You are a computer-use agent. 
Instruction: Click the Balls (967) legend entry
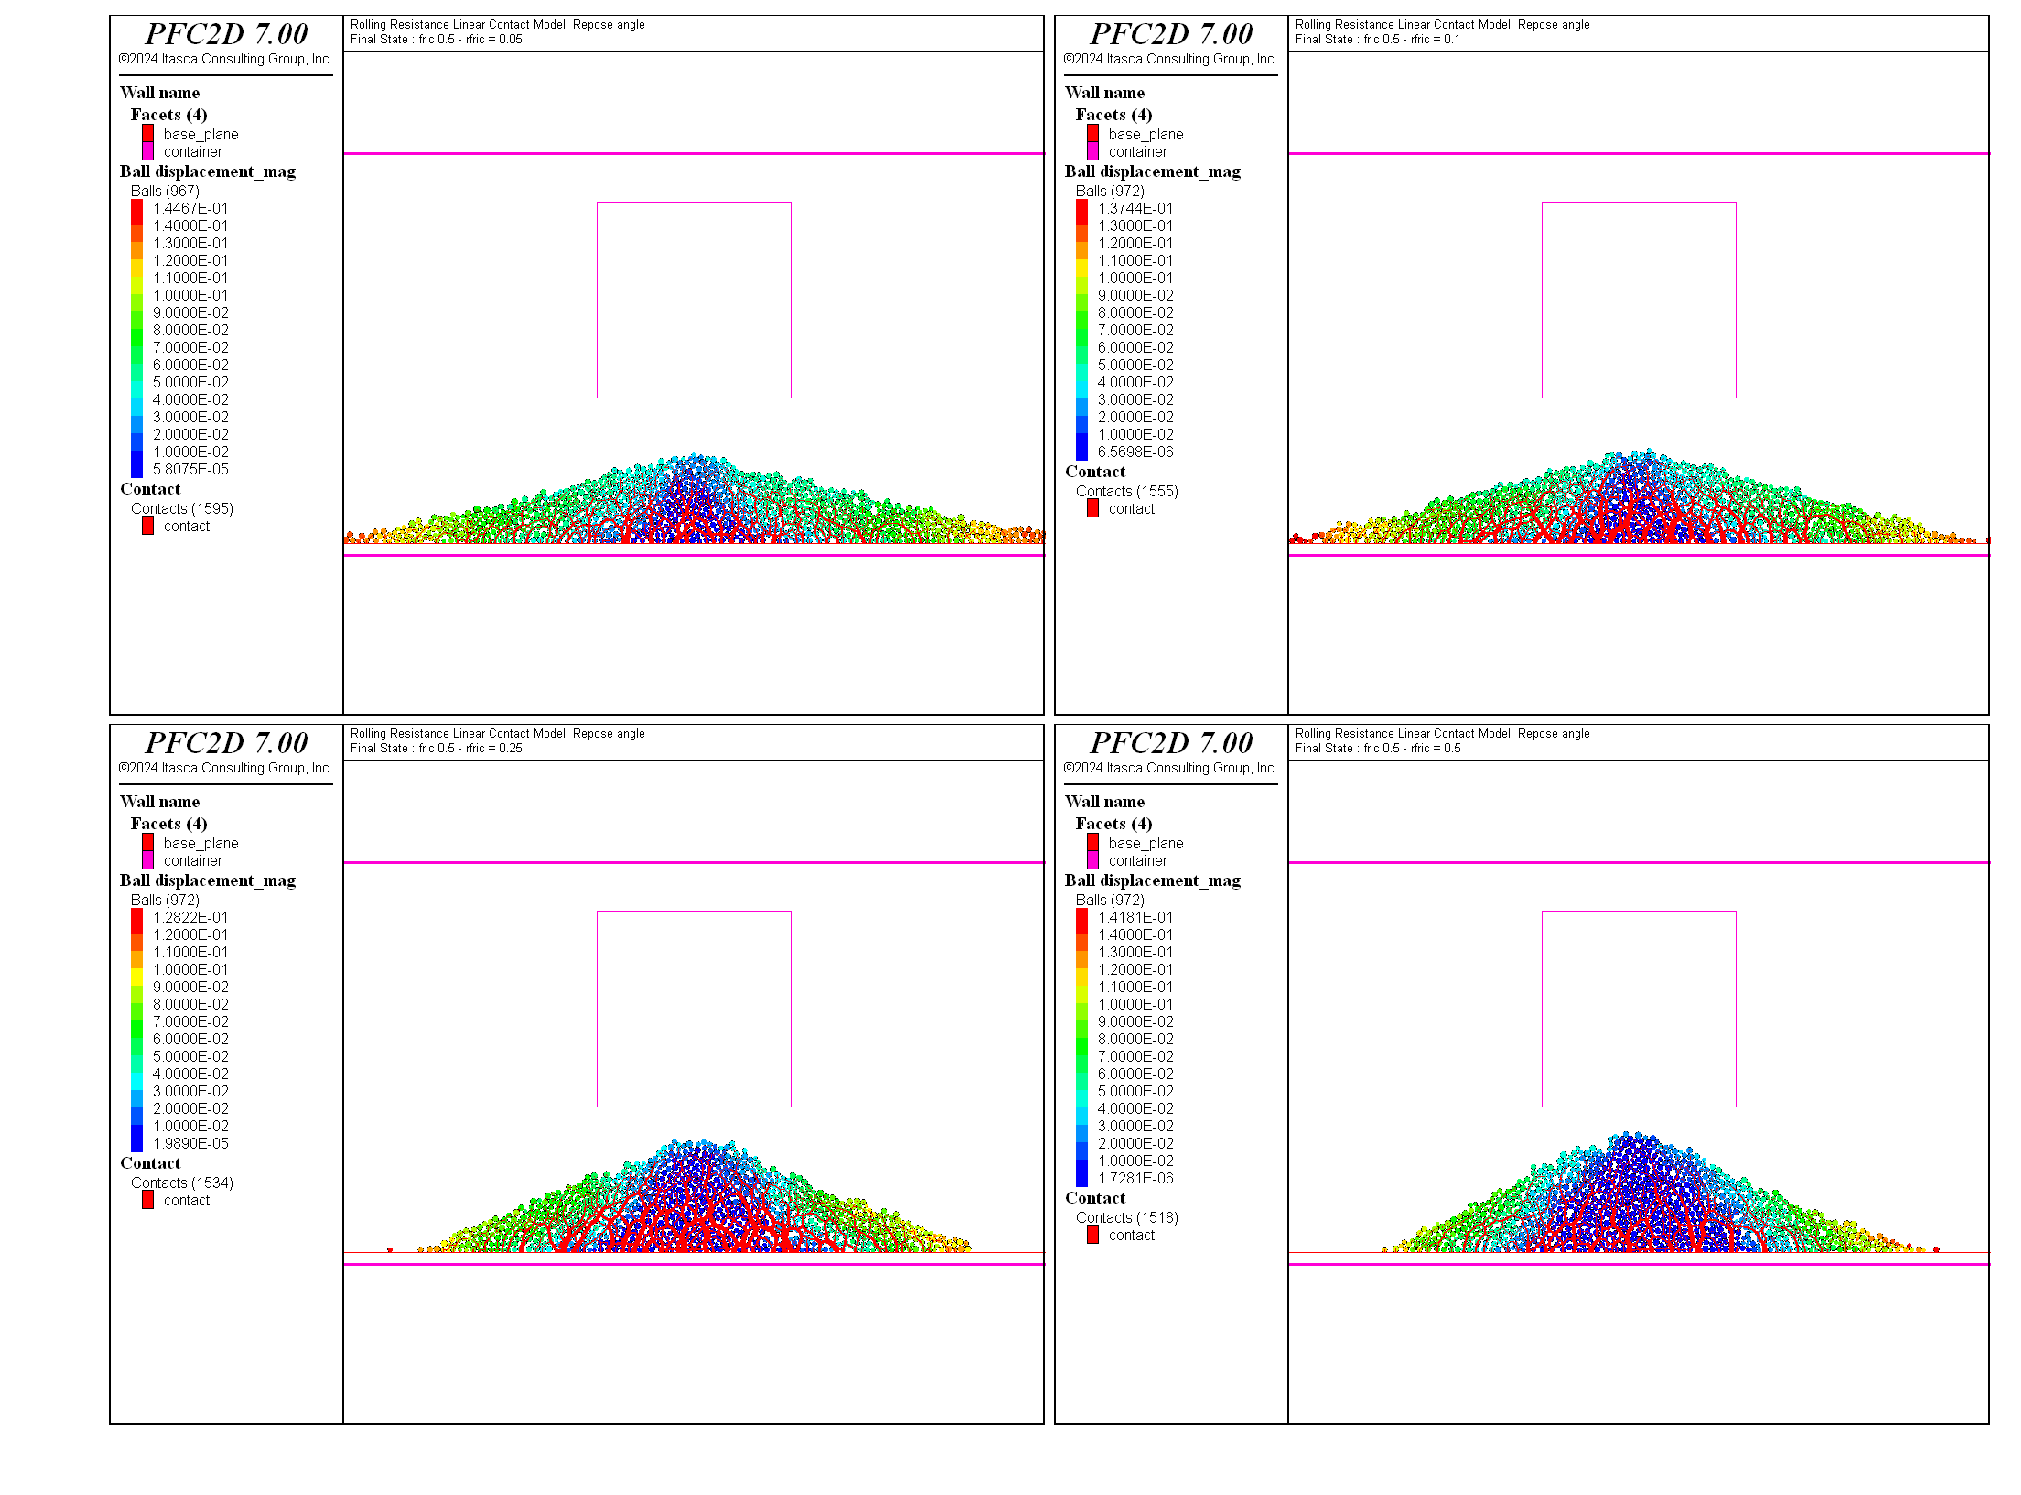[x=165, y=190]
